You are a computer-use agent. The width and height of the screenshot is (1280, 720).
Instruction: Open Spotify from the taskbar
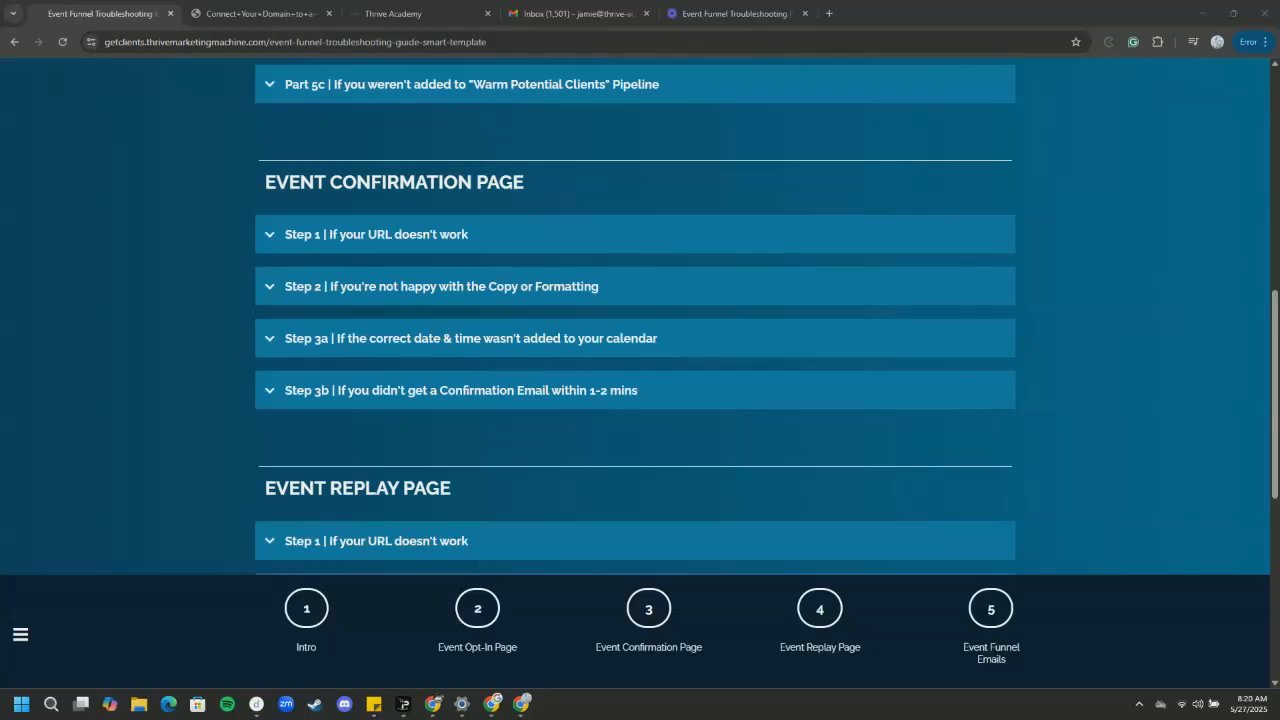pos(227,704)
